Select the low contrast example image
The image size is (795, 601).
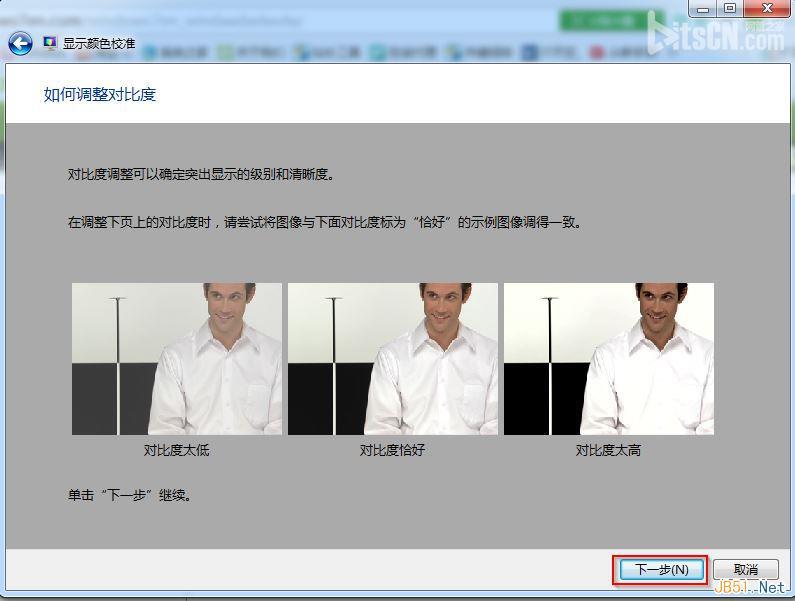tap(176, 359)
